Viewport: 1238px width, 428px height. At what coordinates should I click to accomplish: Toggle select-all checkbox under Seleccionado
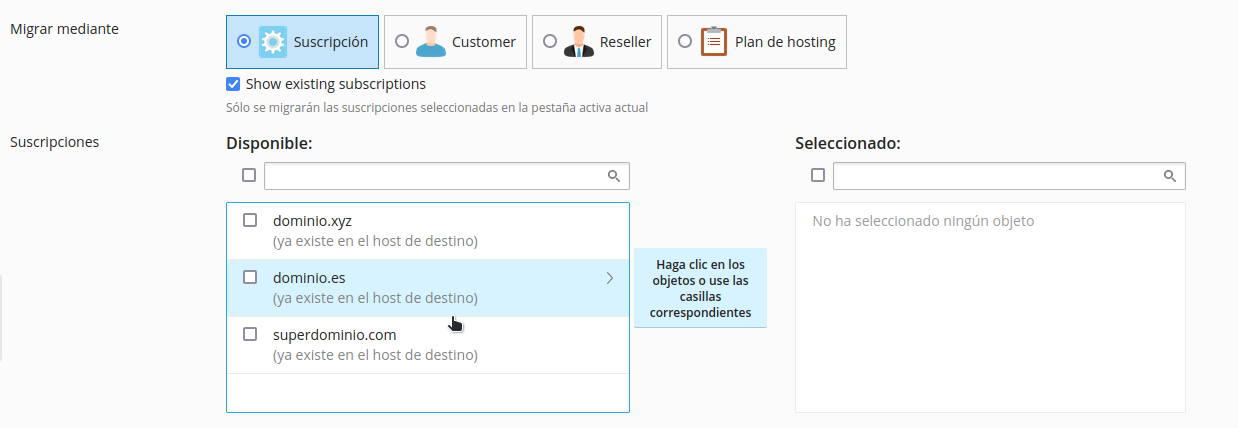pyautogui.click(x=818, y=175)
